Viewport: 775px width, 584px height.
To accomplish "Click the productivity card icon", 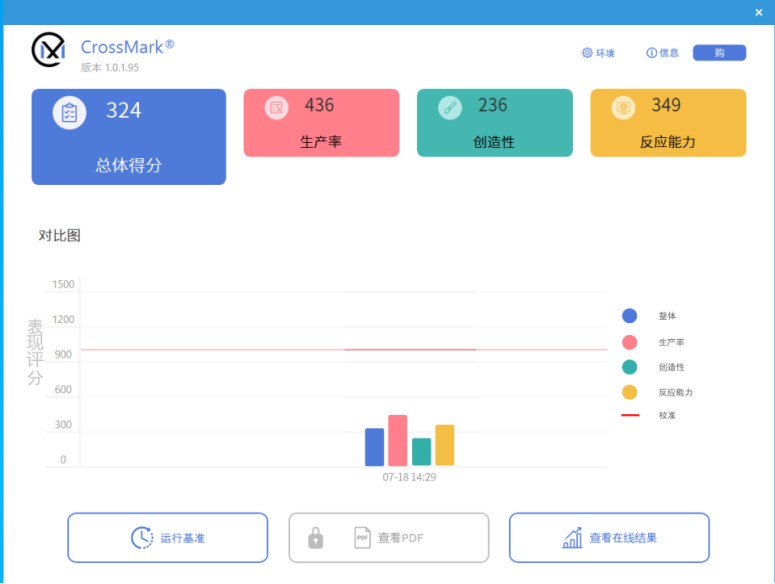I will coord(276,108).
